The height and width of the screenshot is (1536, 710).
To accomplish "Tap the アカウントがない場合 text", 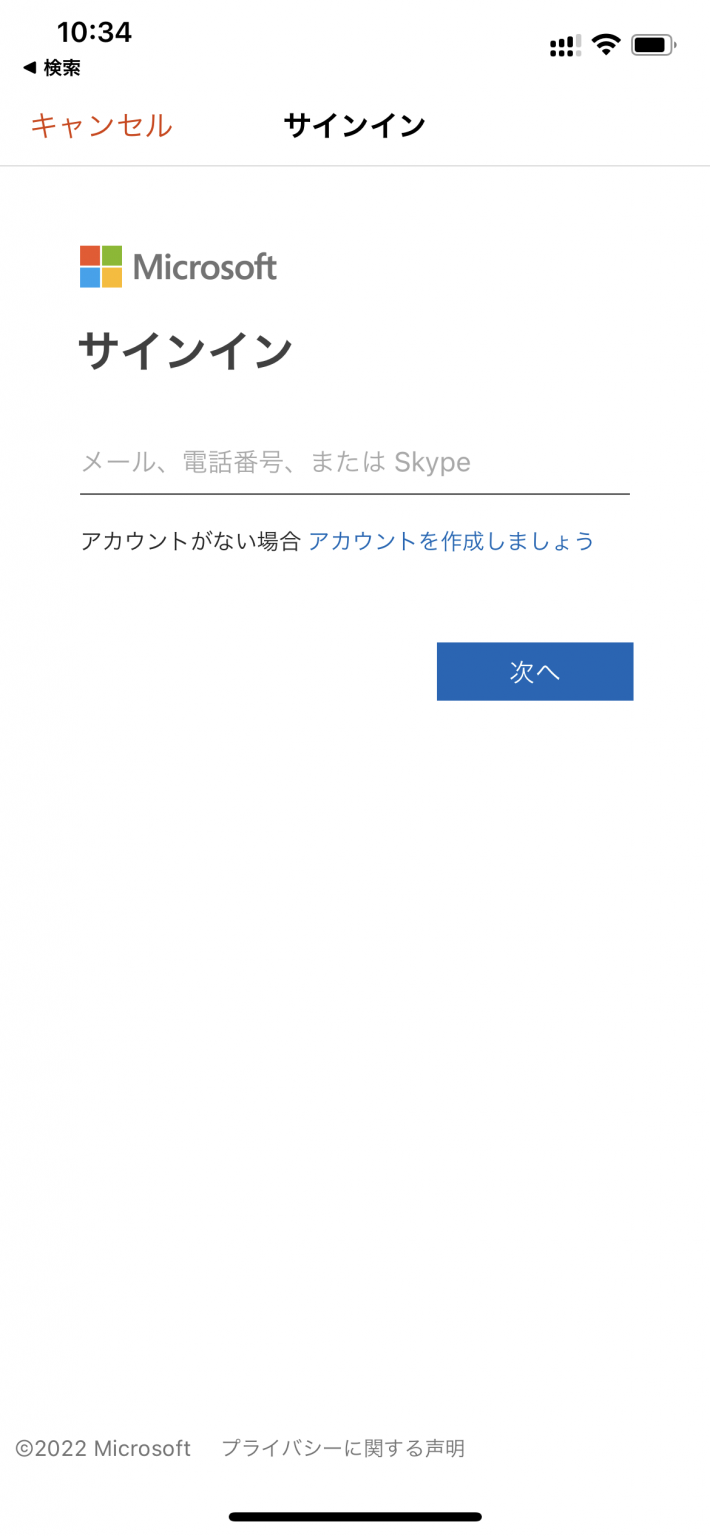I will pos(190,542).
